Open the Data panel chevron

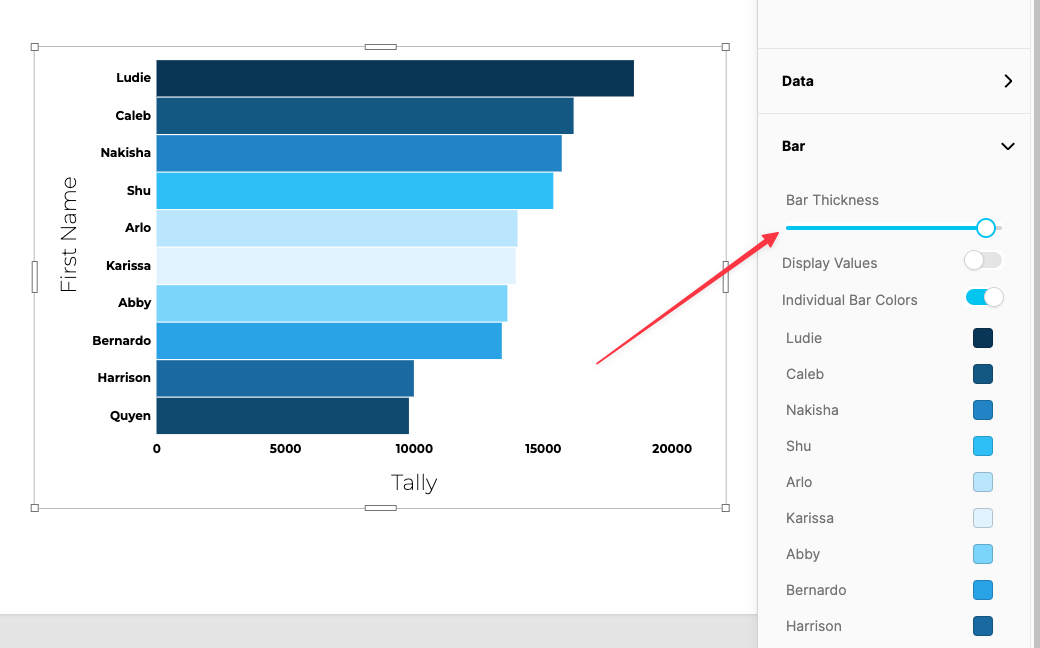click(1008, 81)
